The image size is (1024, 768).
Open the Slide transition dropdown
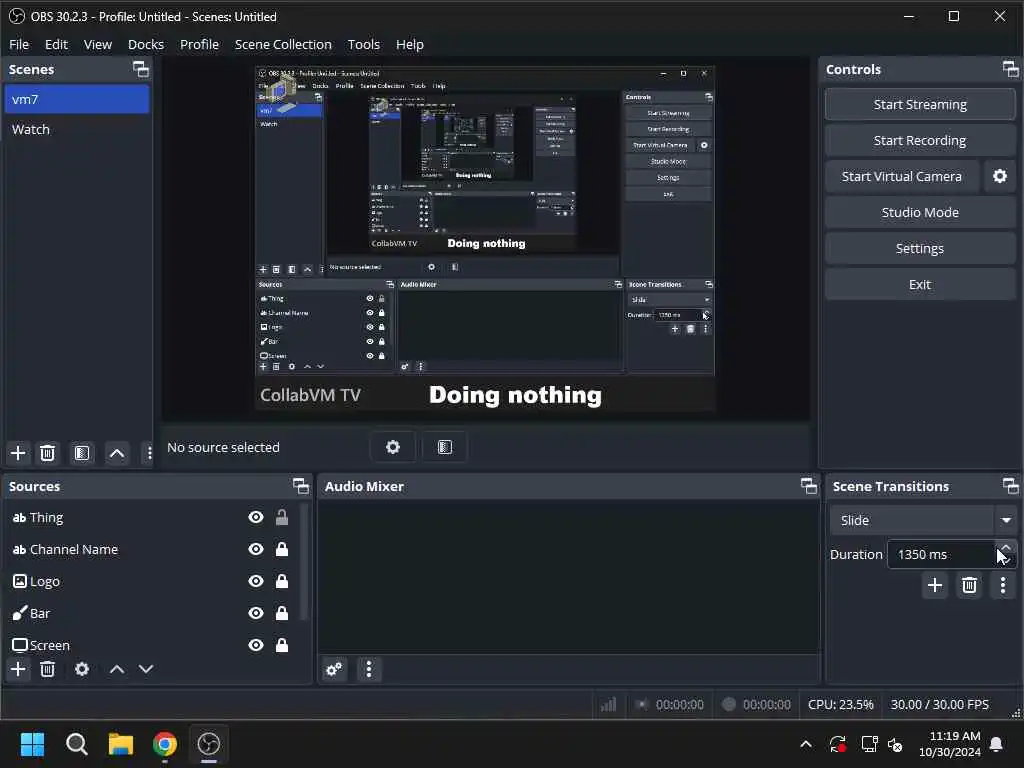923,520
